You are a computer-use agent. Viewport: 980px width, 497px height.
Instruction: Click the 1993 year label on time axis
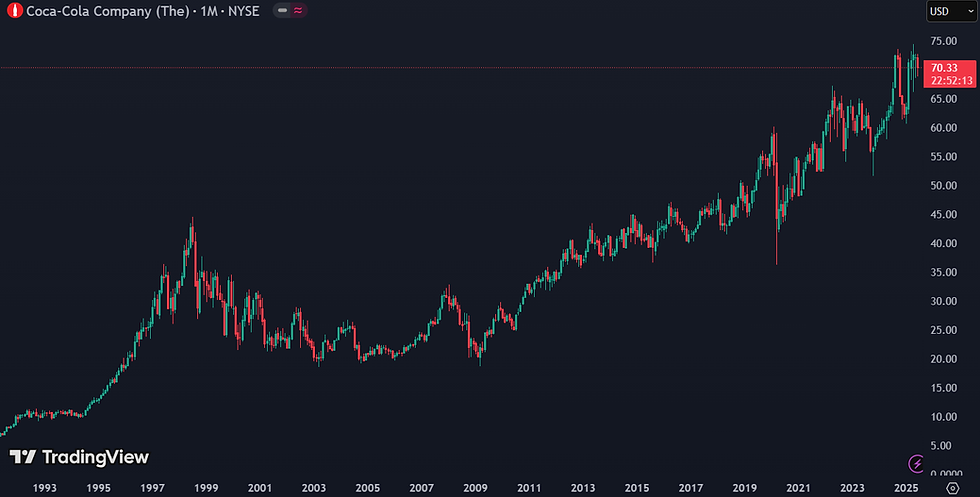coord(44,488)
